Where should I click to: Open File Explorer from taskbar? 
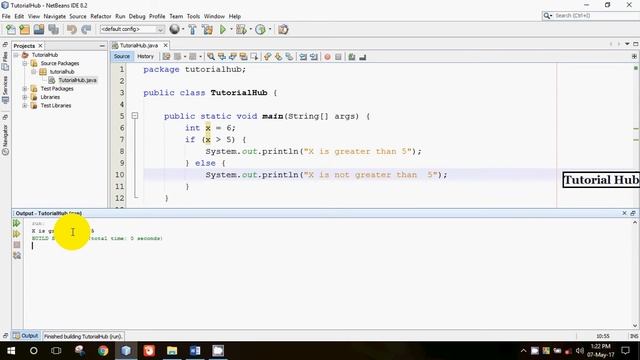tap(172, 351)
